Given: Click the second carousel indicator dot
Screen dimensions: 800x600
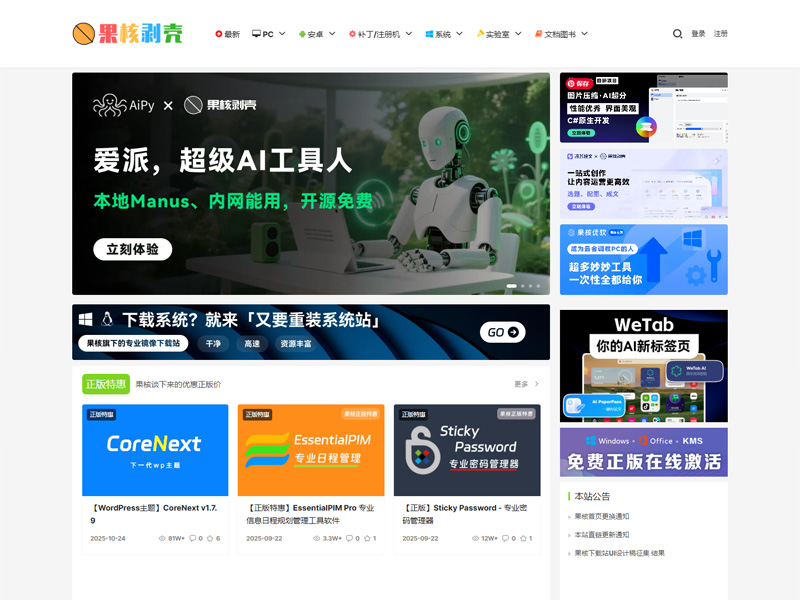Looking at the screenshot, I should click(523, 286).
